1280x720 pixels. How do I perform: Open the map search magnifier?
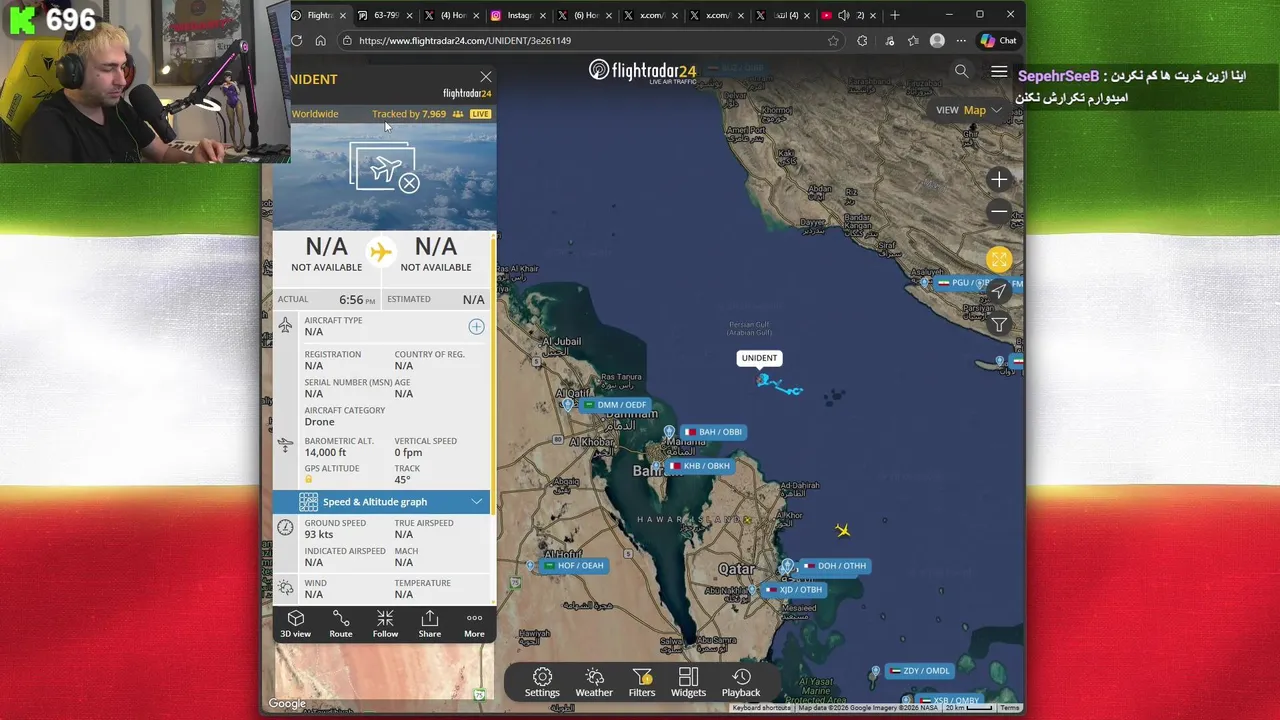click(x=961, y=71)
